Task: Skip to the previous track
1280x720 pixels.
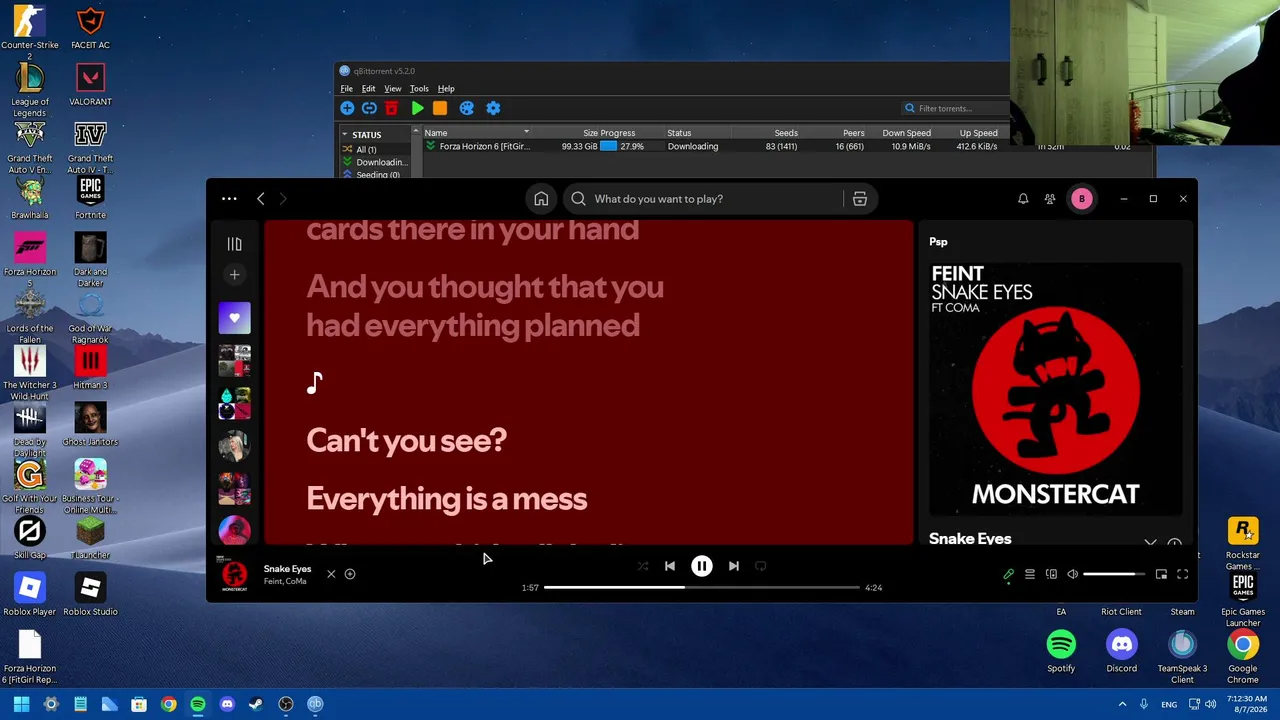Action: point(670,566)
